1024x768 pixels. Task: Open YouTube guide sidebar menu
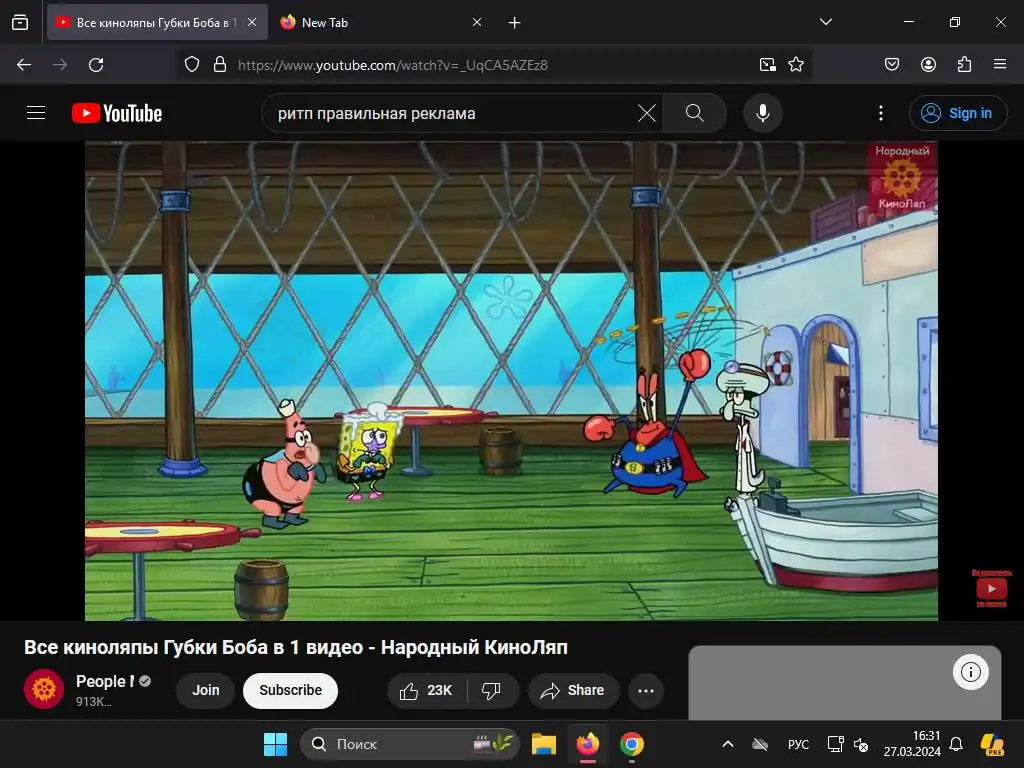click(x=36, y=113)
